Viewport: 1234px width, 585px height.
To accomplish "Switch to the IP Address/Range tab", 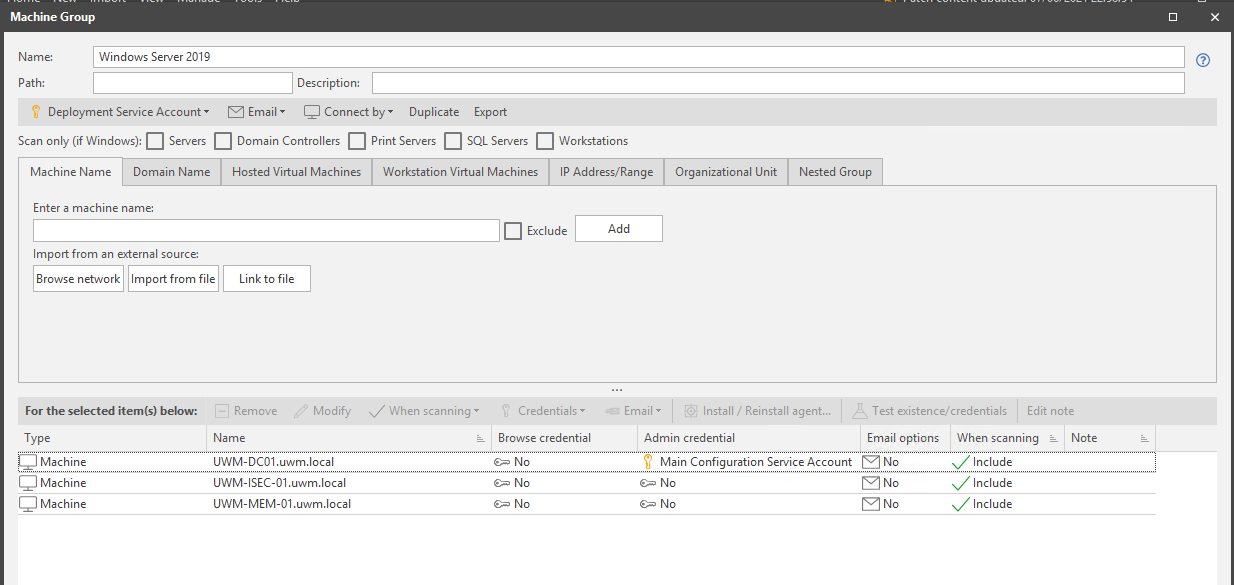I will (x=606, y=171).
